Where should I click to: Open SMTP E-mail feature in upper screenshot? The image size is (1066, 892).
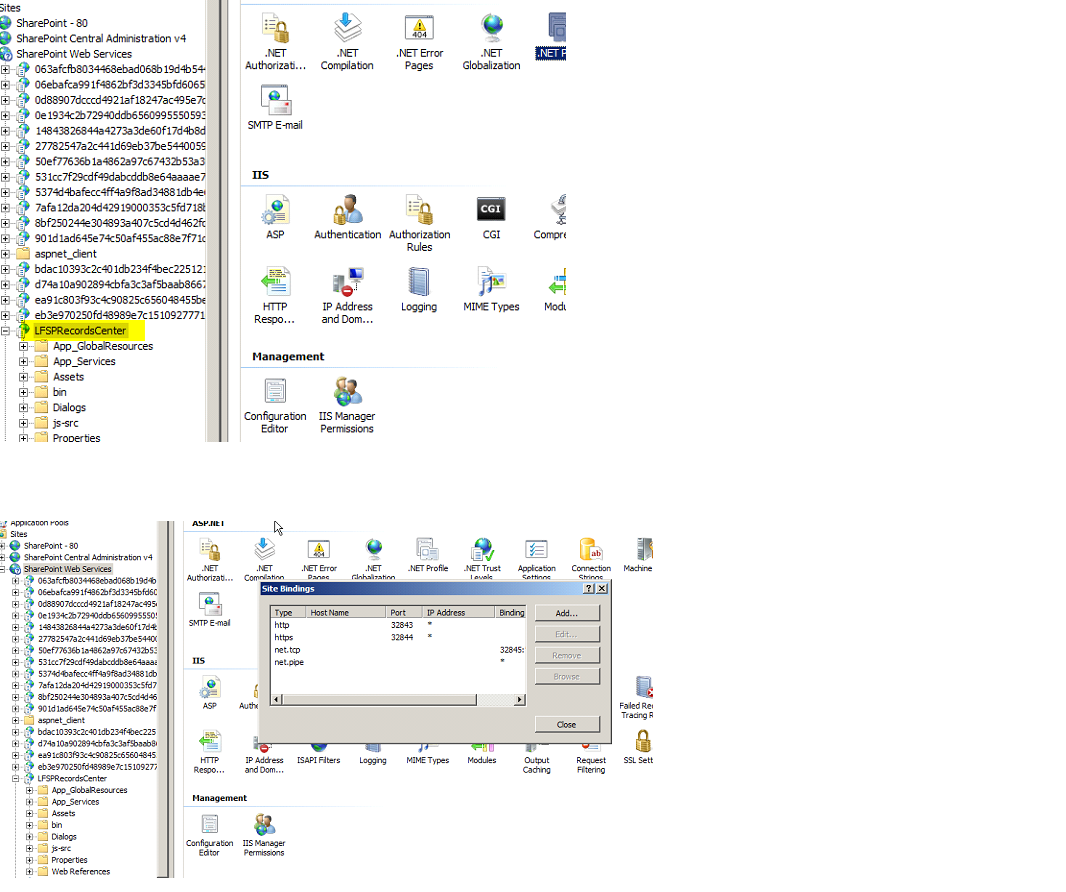[x=275, y=107]
